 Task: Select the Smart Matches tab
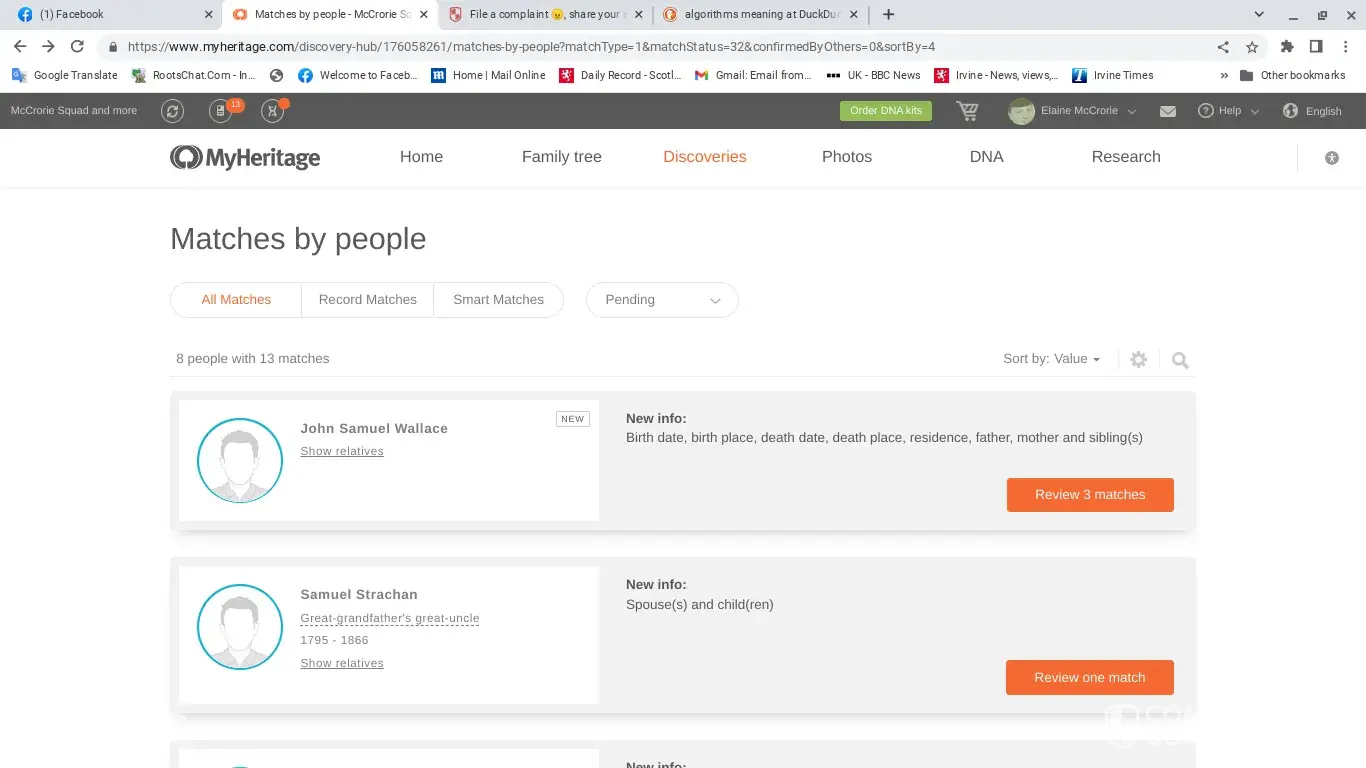tap(498, 300)
